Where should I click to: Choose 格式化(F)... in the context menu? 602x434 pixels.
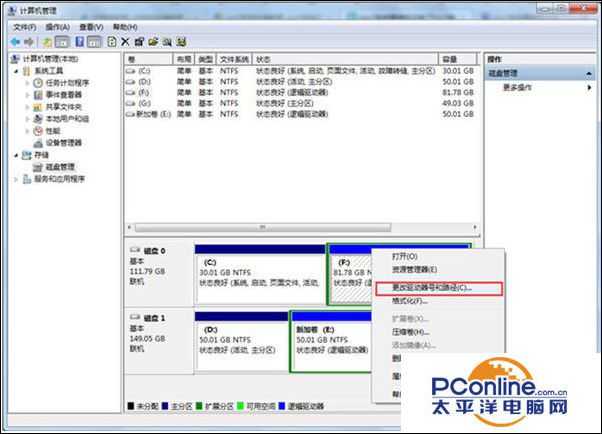coord(410,300)
